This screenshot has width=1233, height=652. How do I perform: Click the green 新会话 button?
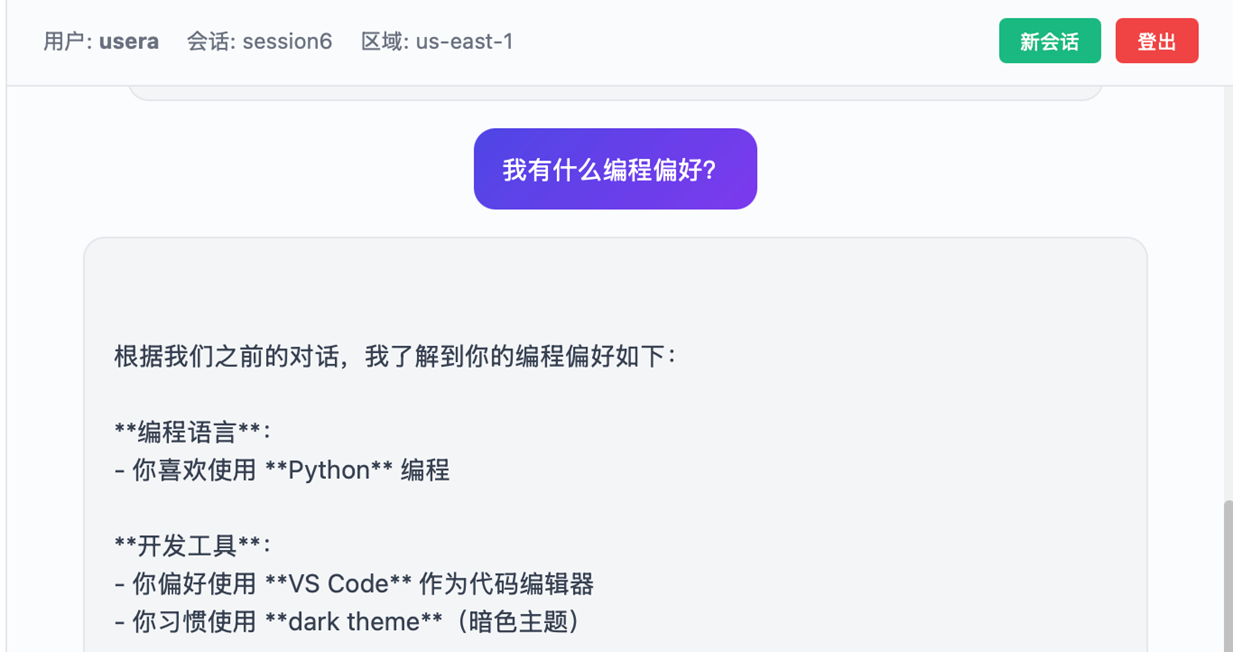click(1049, 42)
